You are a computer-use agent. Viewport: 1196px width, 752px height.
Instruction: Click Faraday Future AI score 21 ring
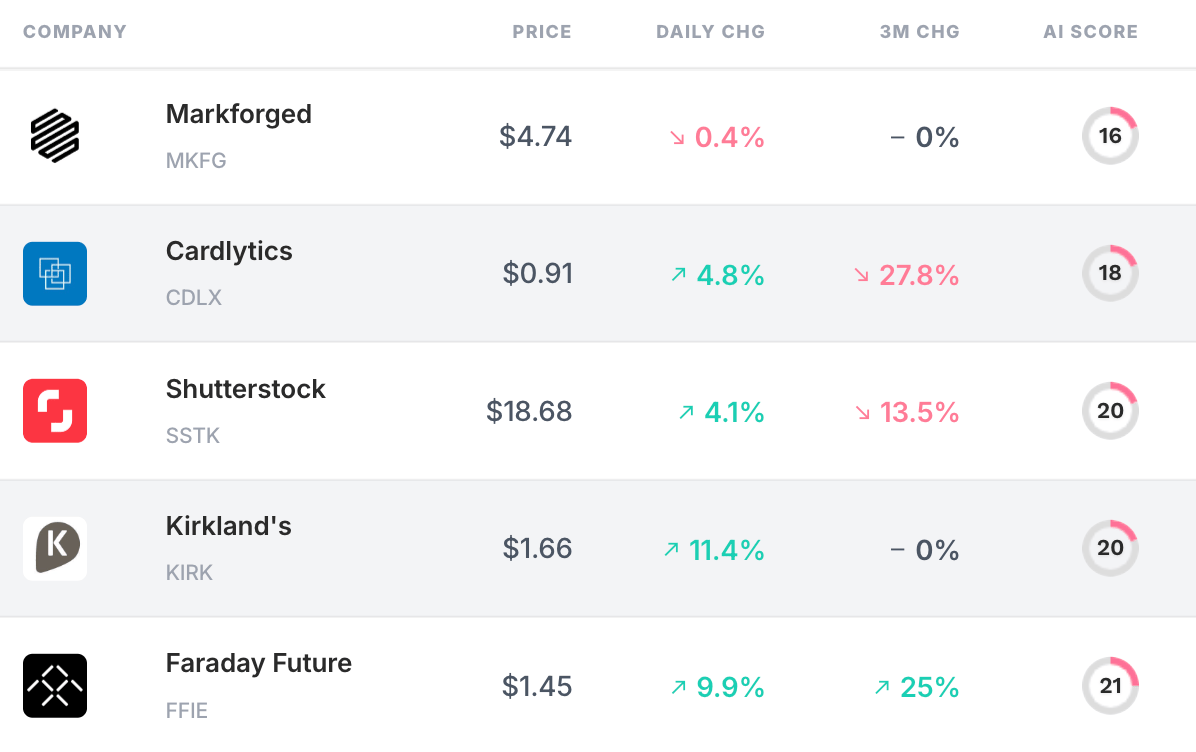[x=1110, y=686]
